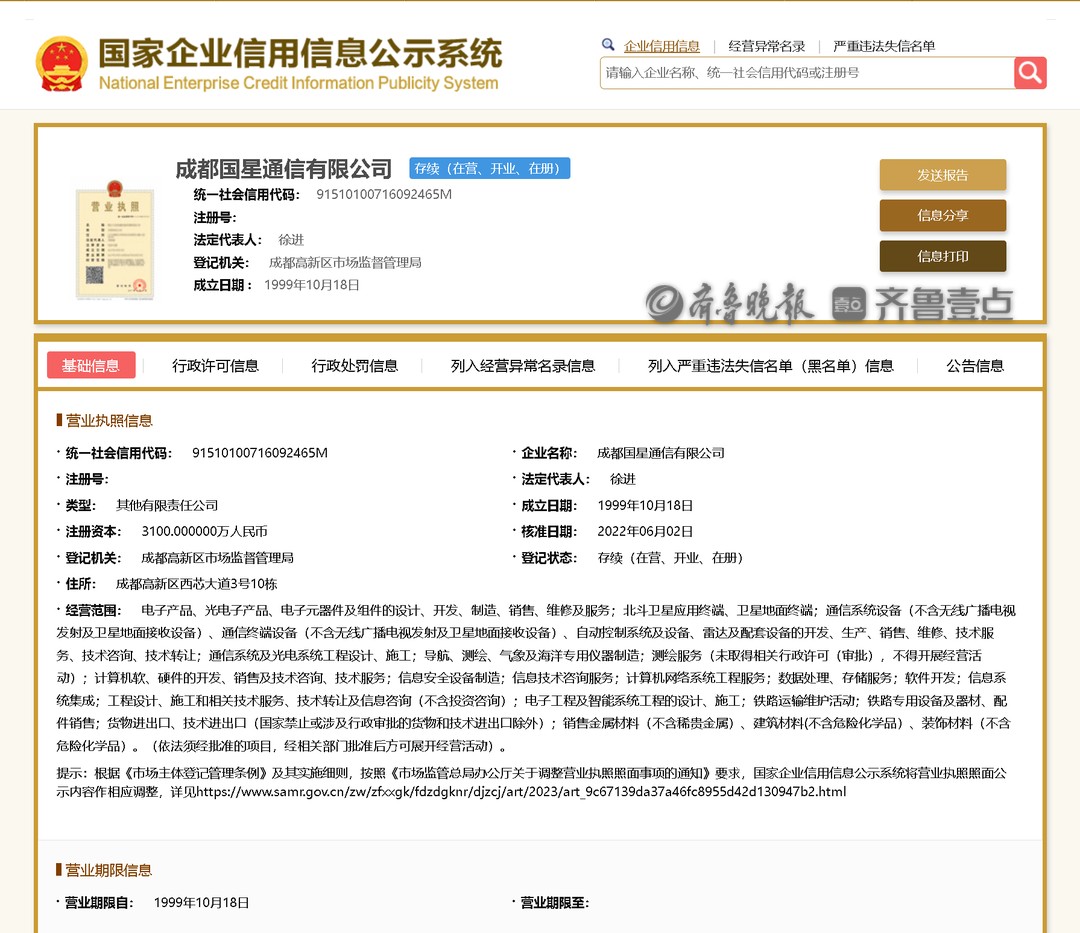Click the 存续 status badge beside company name
This screenshot has width=1080, height=933.
coord(489,168)
